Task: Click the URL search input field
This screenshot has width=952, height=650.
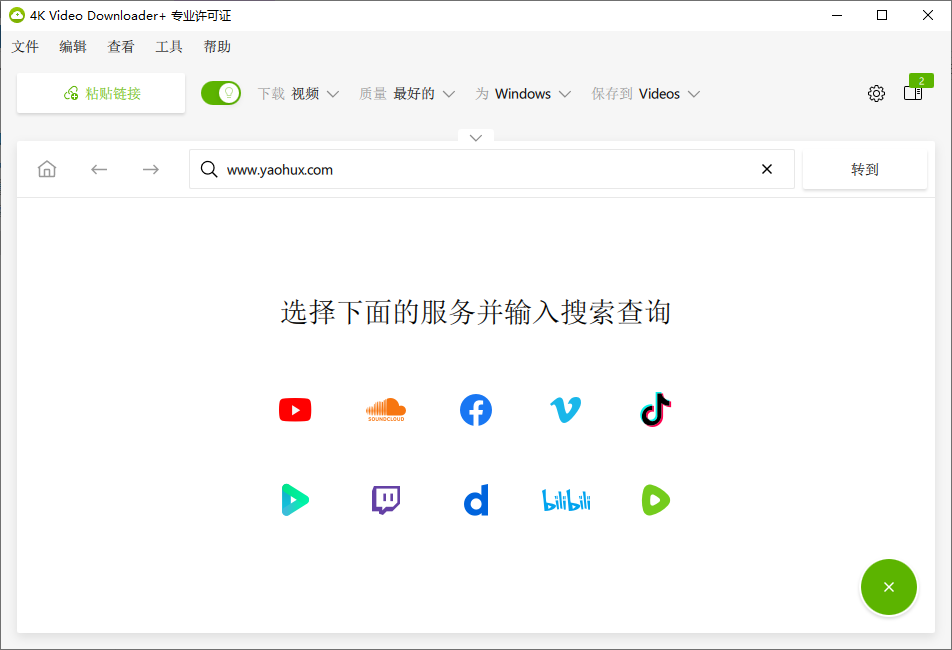Action: (x=480, y=169)
